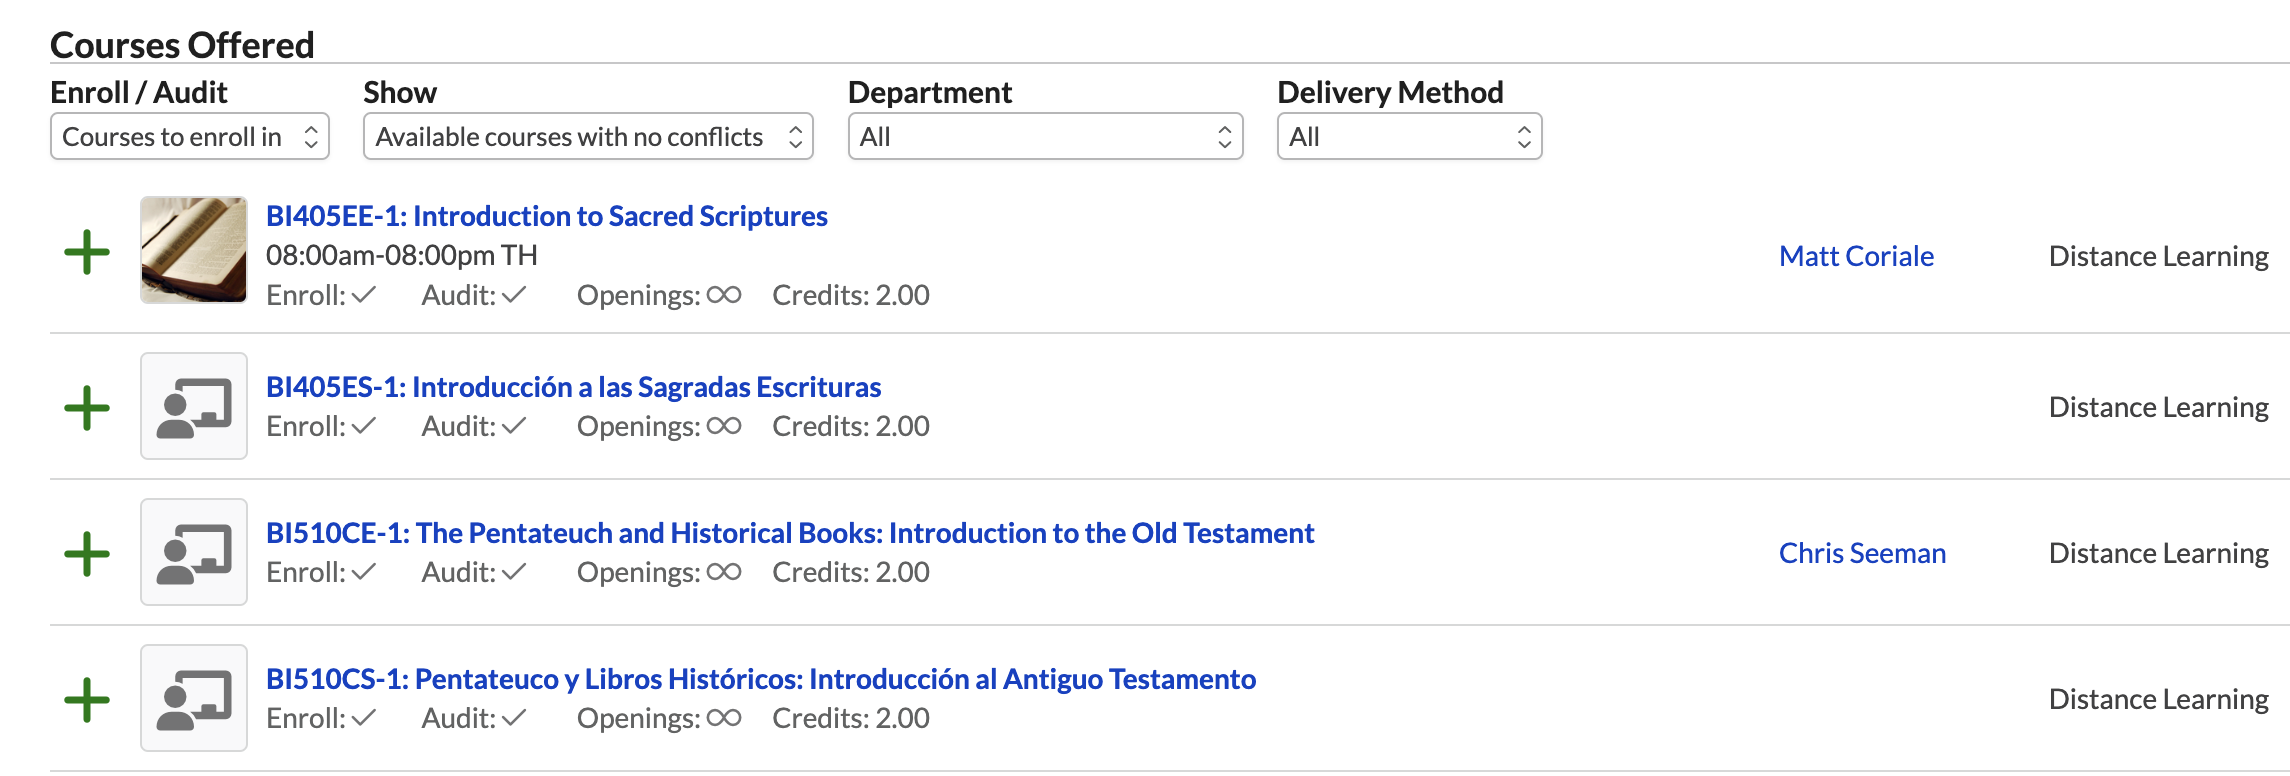The width and height of the screenshot is (2290, 776).
Task: Add BI405ES-1 course with plus icon
Action: [87, 408]
